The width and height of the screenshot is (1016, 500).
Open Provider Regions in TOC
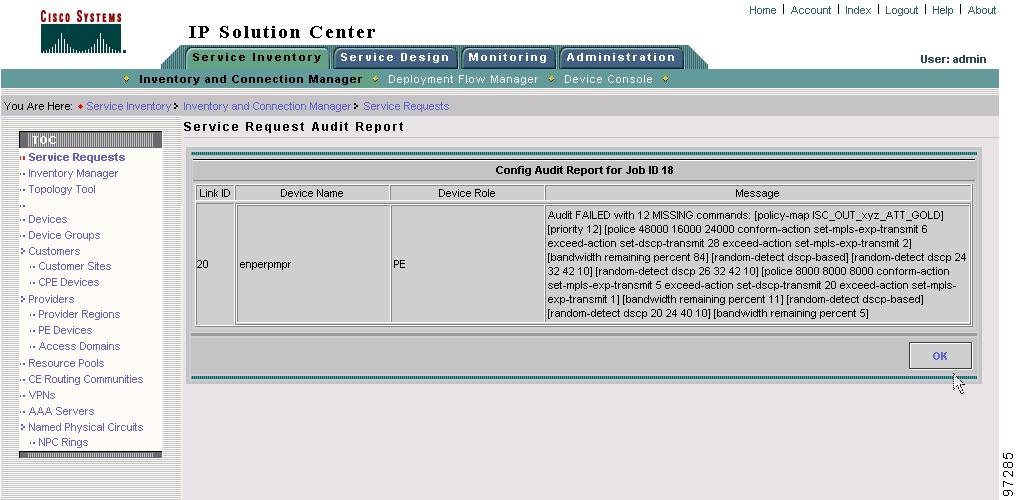click(x=79, y=314)
